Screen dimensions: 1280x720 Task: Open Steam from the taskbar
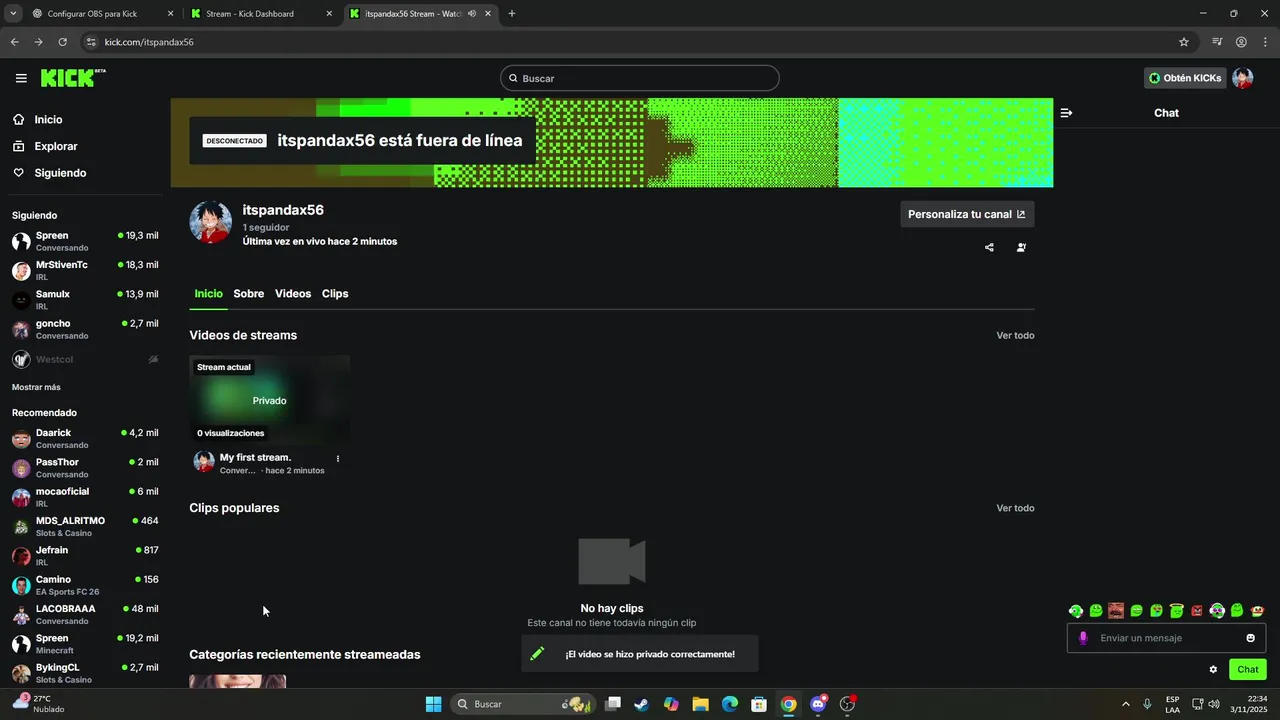pos(642,704)
